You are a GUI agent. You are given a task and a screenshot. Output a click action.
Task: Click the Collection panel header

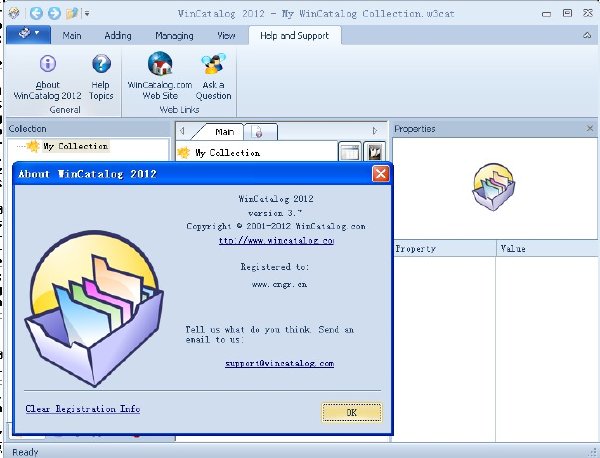(88, 129)
